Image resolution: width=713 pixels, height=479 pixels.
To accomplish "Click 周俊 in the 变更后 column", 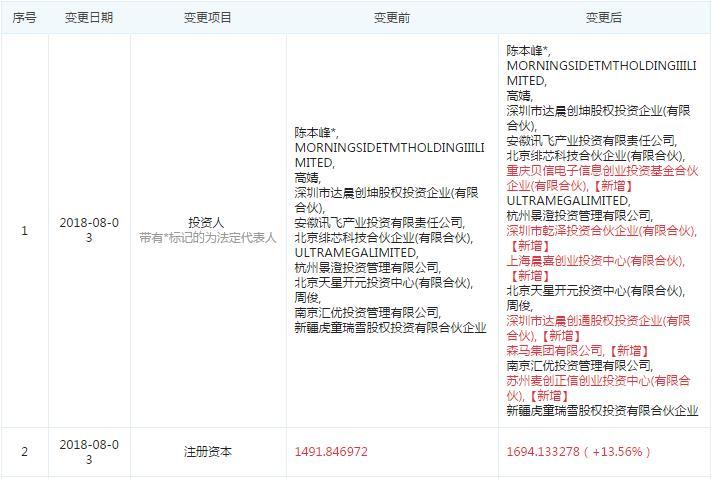I will tap(518, 305).
